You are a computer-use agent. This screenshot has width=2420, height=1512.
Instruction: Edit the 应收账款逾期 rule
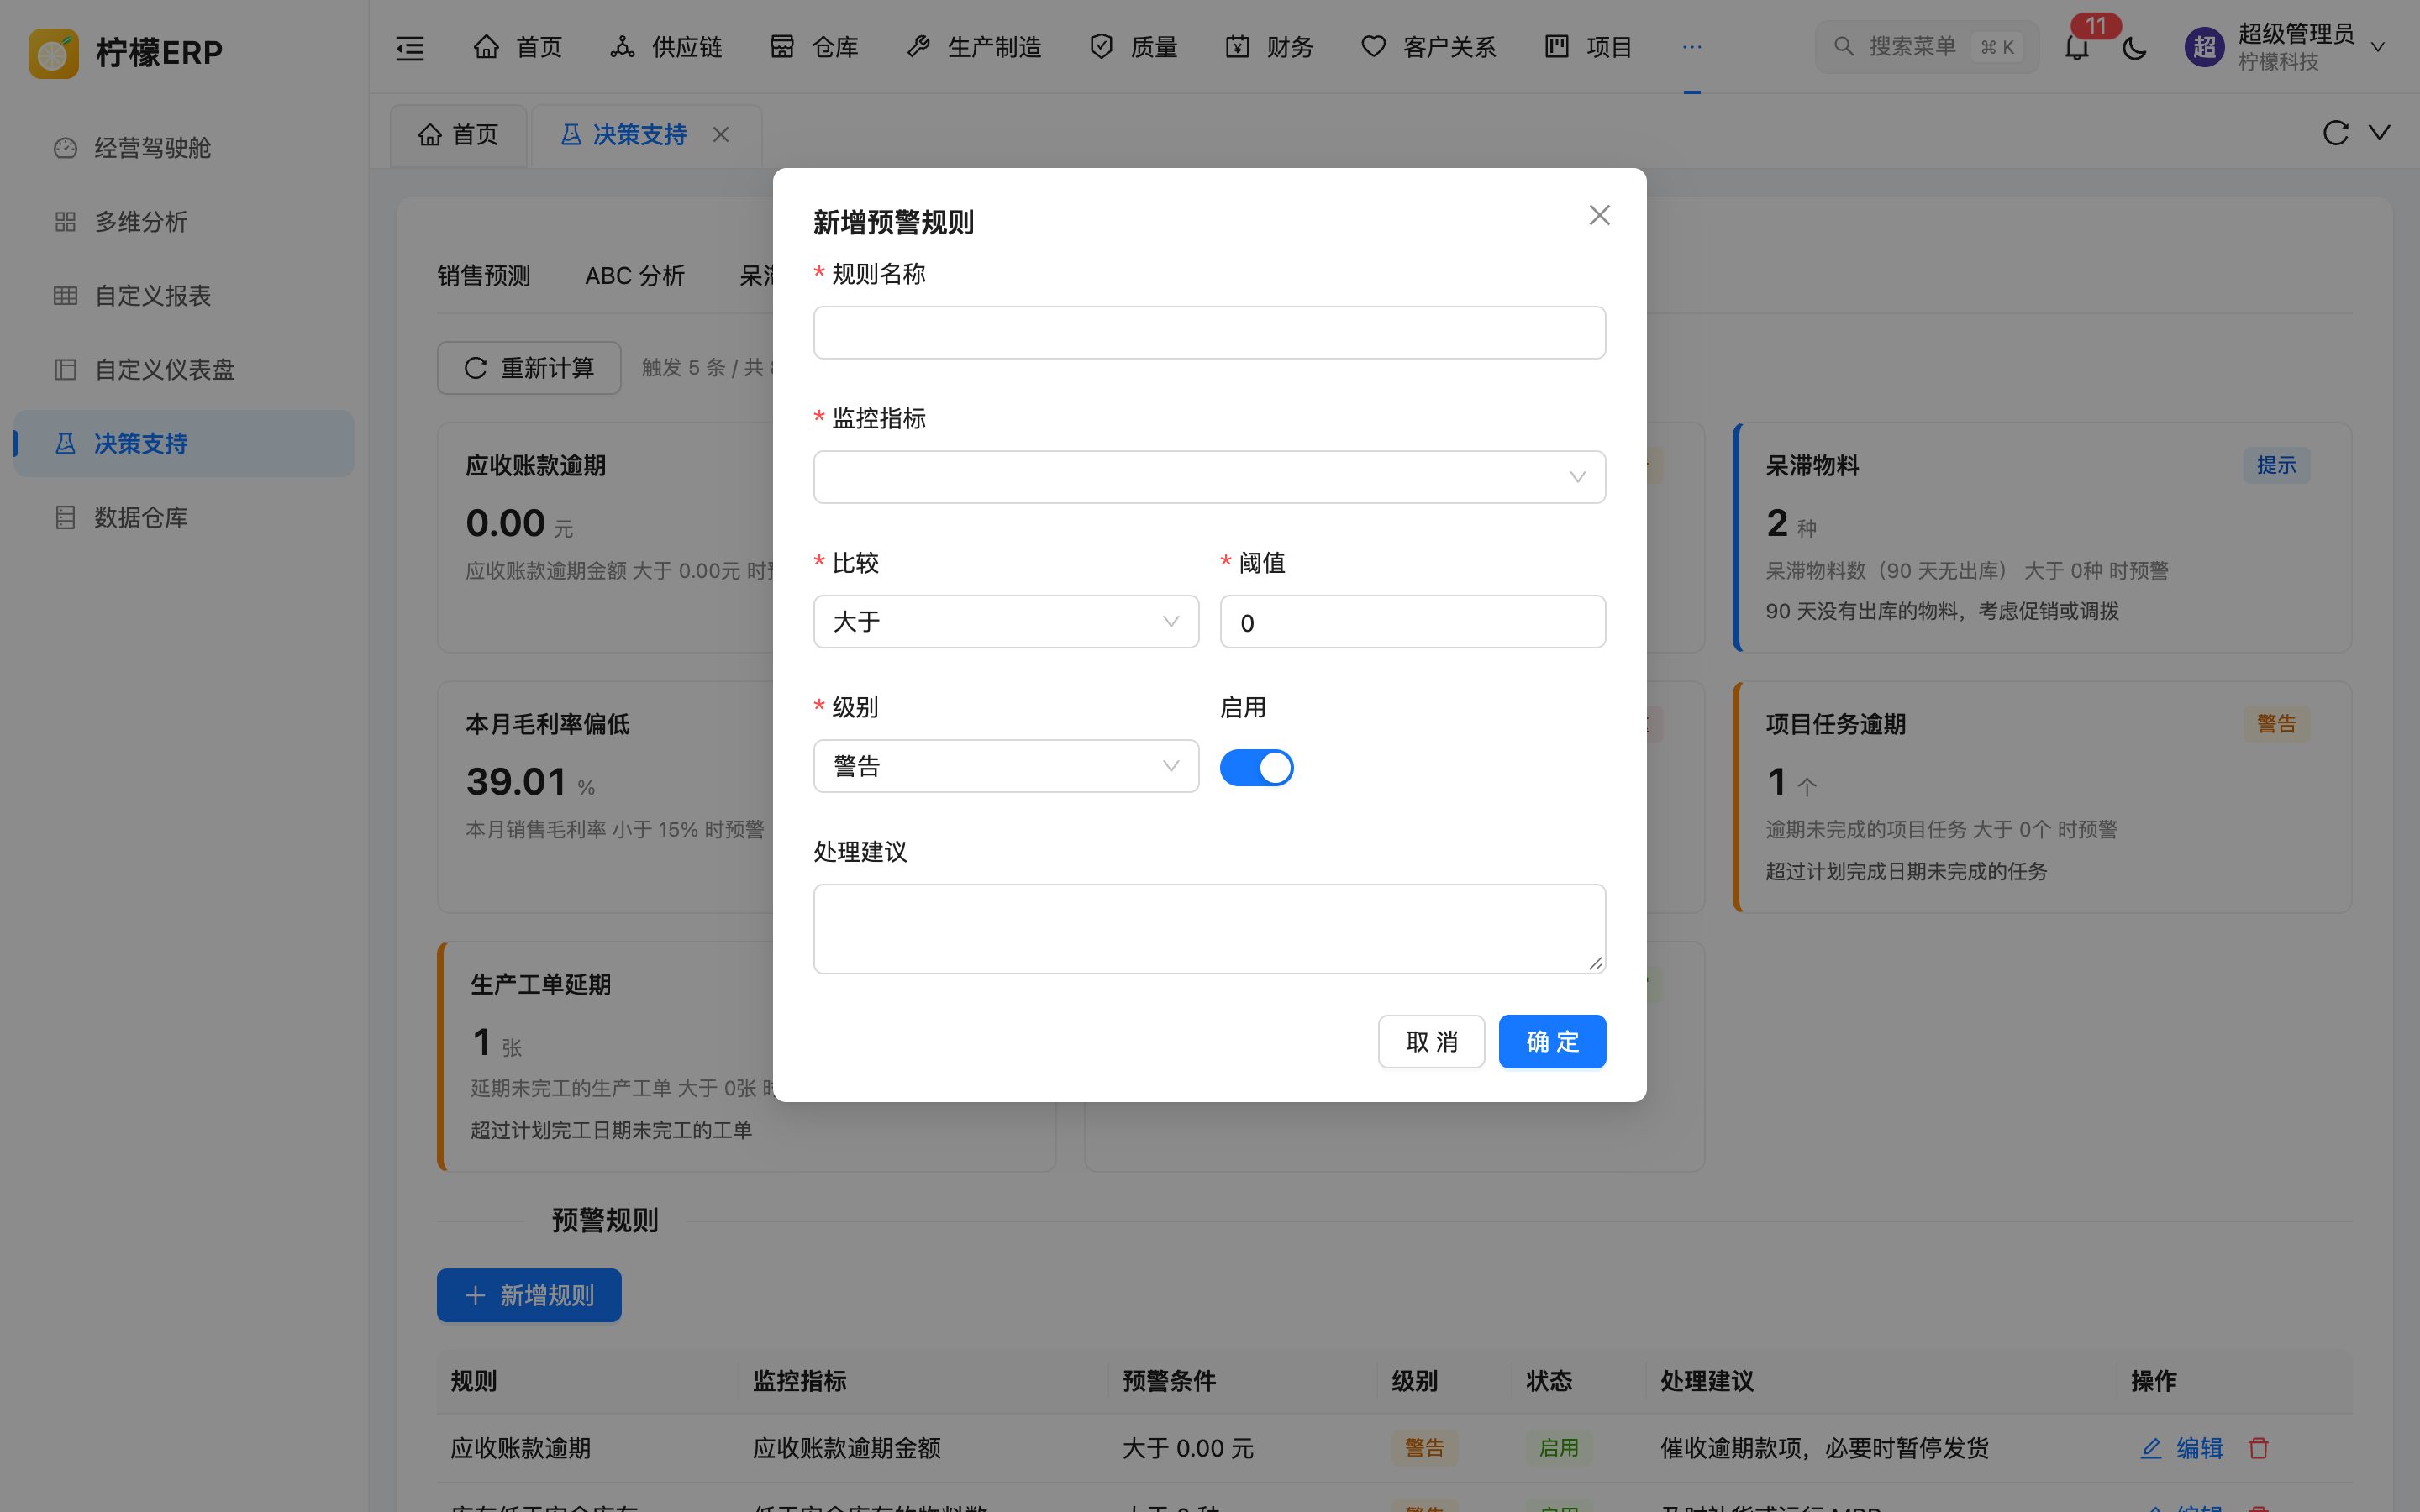coord(2181,1448)
